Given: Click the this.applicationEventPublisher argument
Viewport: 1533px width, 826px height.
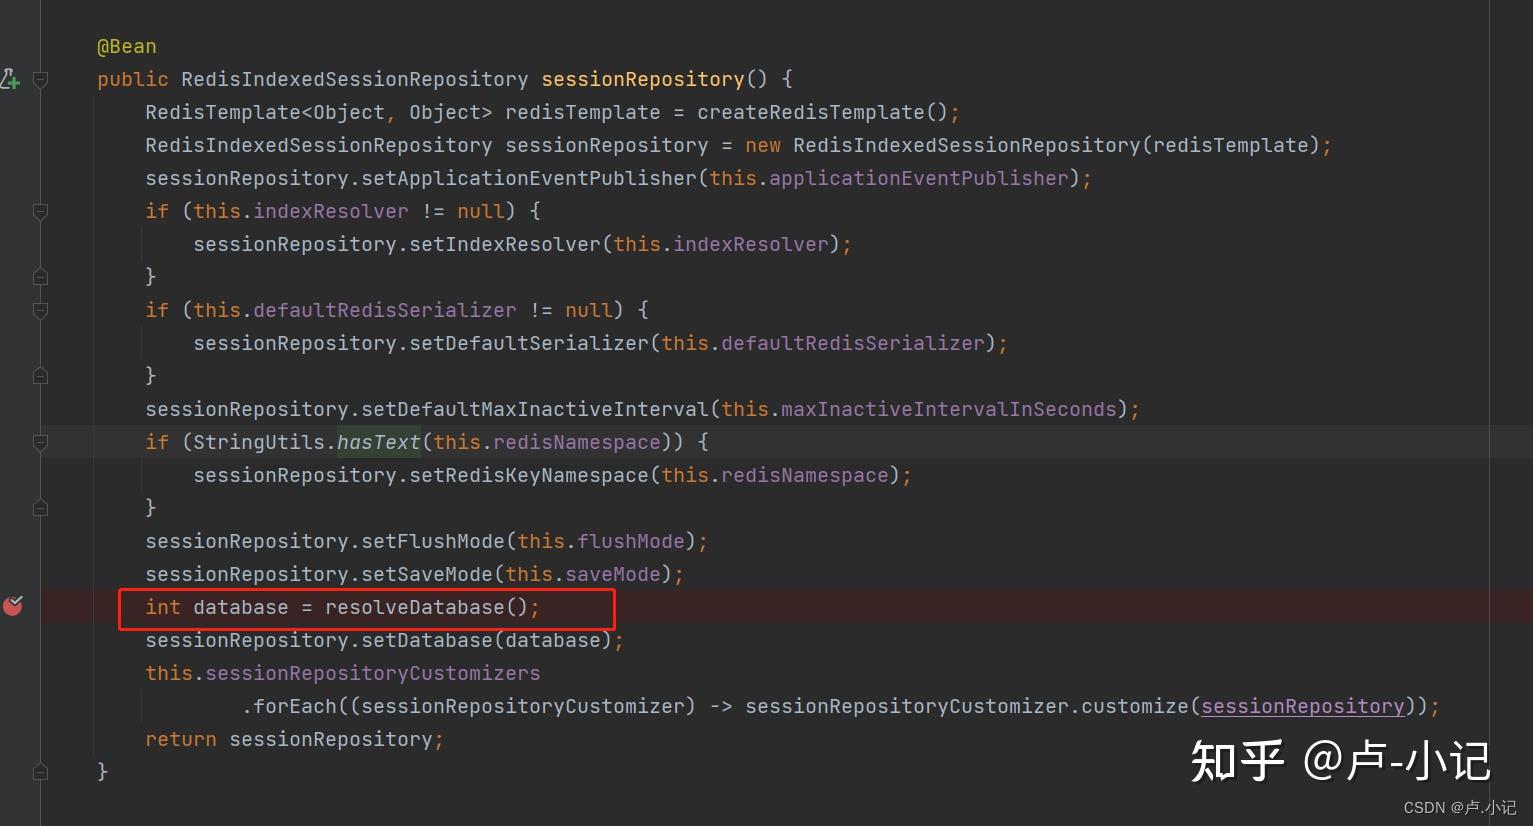Looking at the screenshot, I should pyautogui.click(x=889, y=178).
